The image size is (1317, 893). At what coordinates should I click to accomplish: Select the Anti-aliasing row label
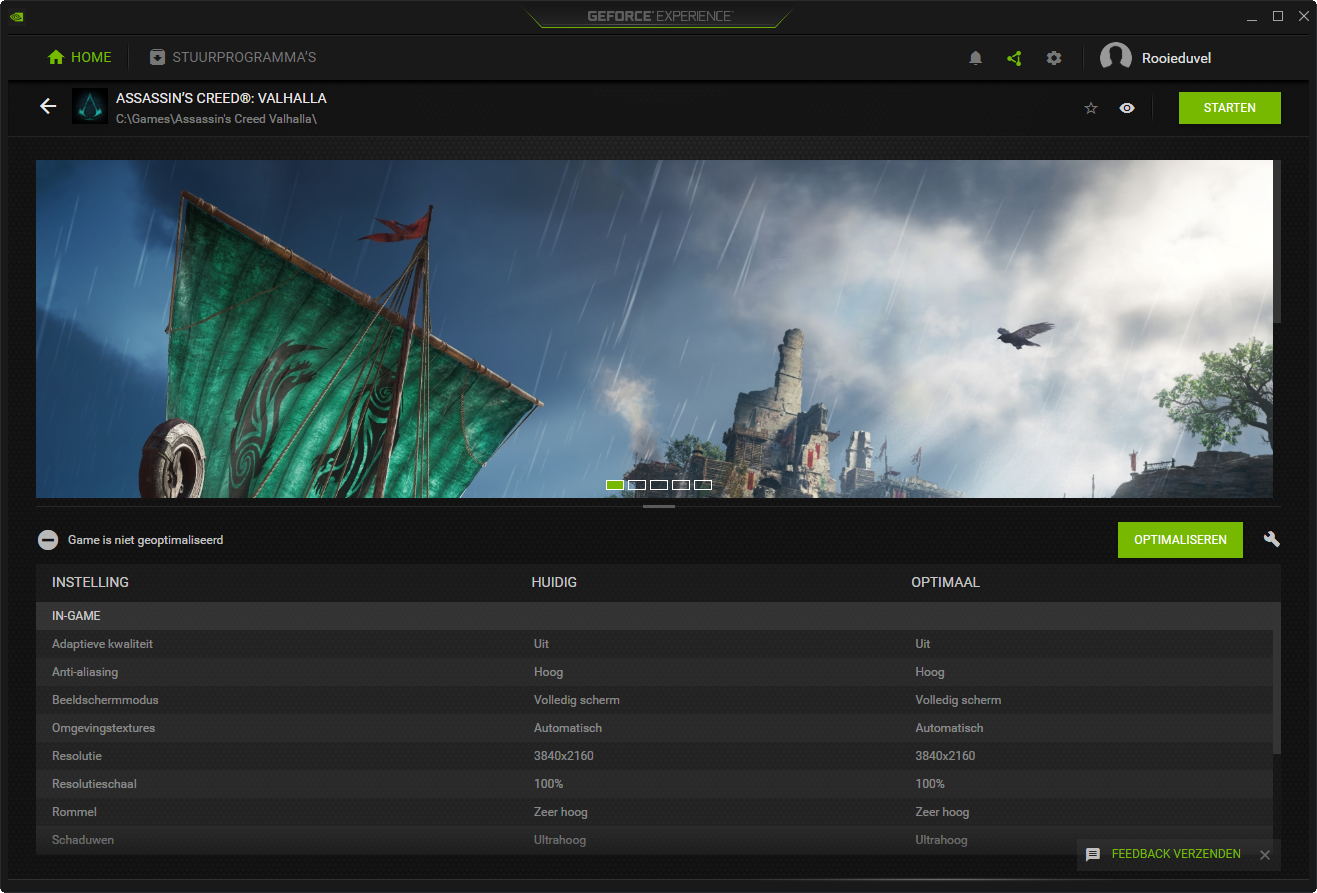(85, 672)
